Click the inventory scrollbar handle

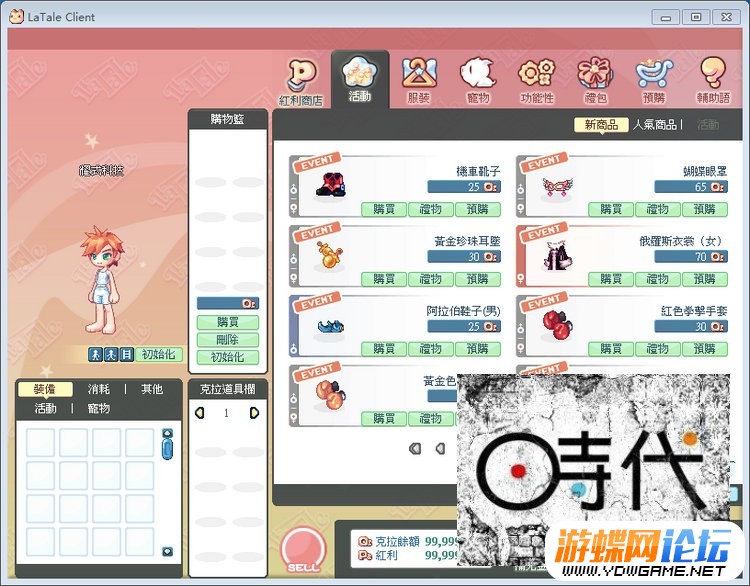coord(167,449)
